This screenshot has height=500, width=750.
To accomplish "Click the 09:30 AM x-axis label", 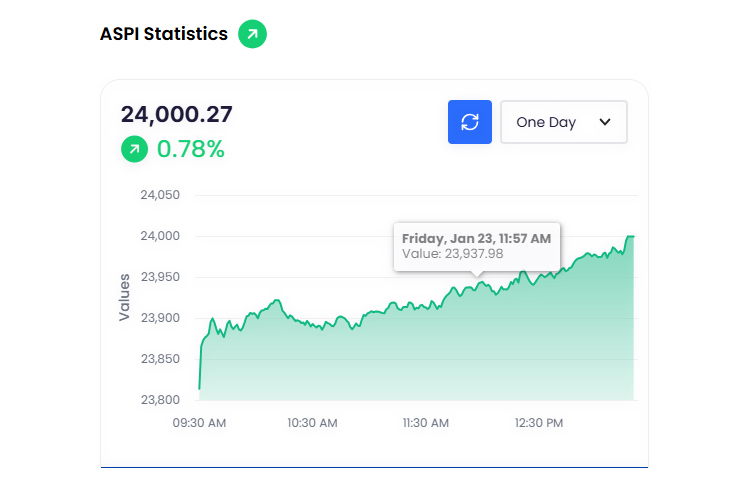I will click(199, 423).
